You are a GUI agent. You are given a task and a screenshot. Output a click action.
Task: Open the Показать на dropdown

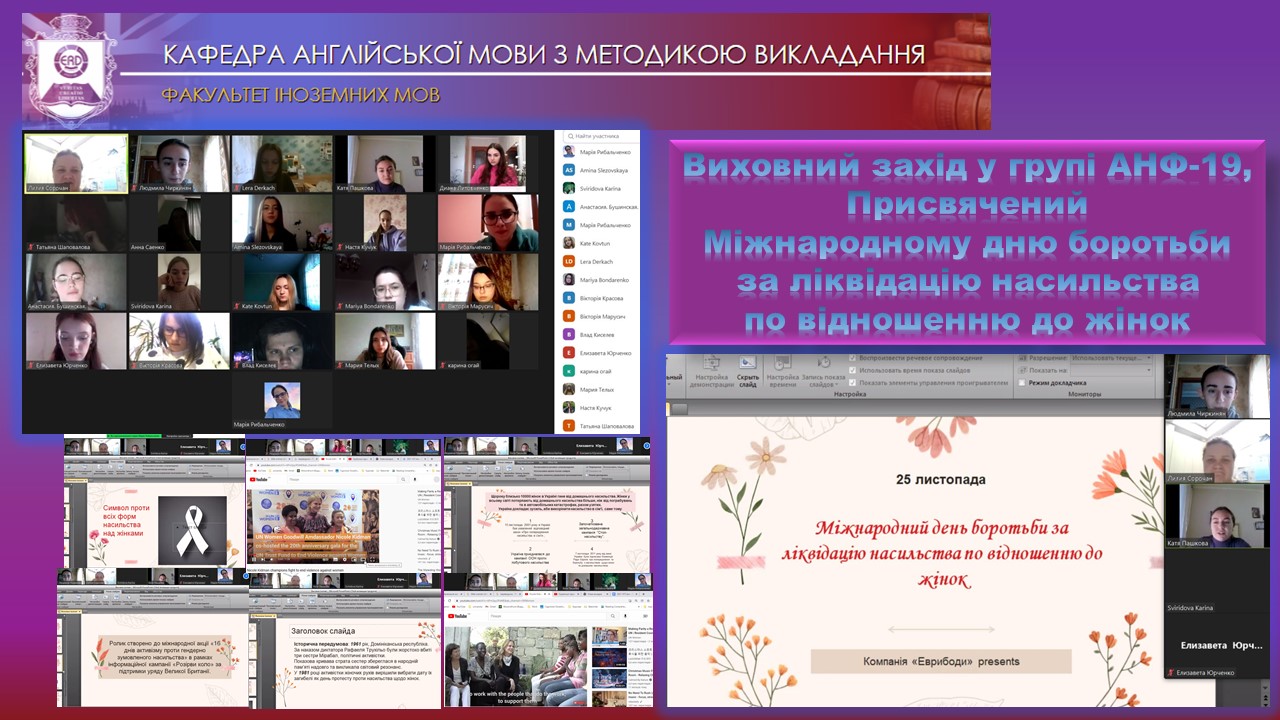point(1109,369)
